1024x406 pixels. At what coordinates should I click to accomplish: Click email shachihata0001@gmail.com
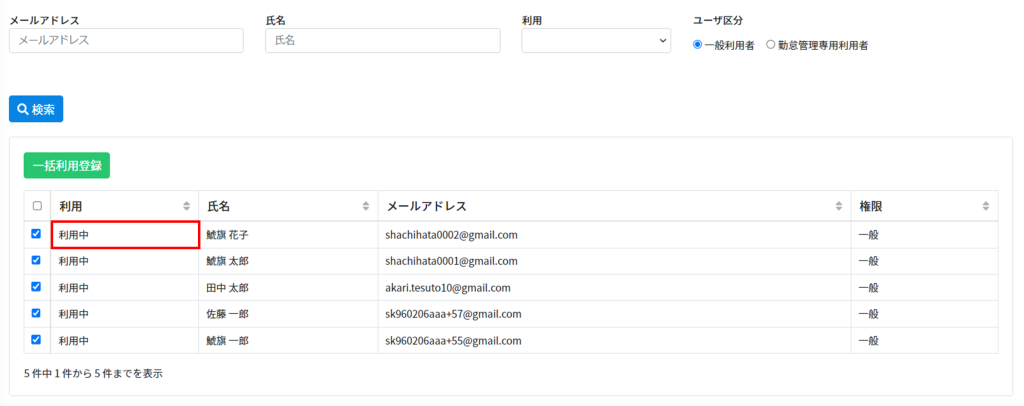click(451, 261)
